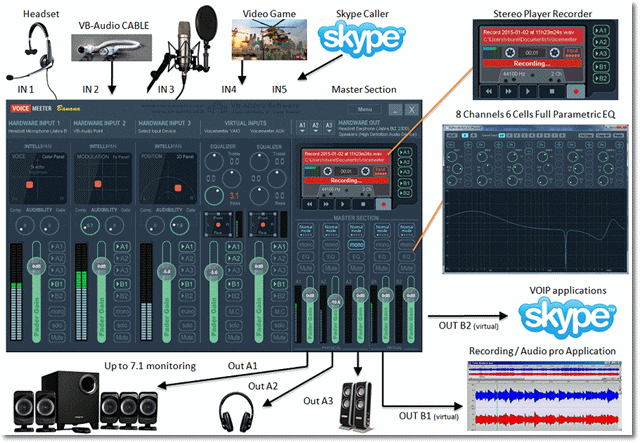The image size is (640, 443).
Task: Toggle M.C on Voicemeeter VAIO strip
Action: 233,312
